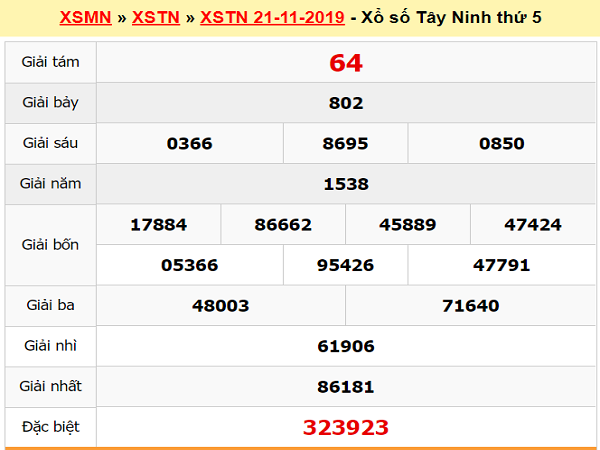Click the Đặc biệt jackpot number 323923

pyautogui.click(x=346, y=428)
